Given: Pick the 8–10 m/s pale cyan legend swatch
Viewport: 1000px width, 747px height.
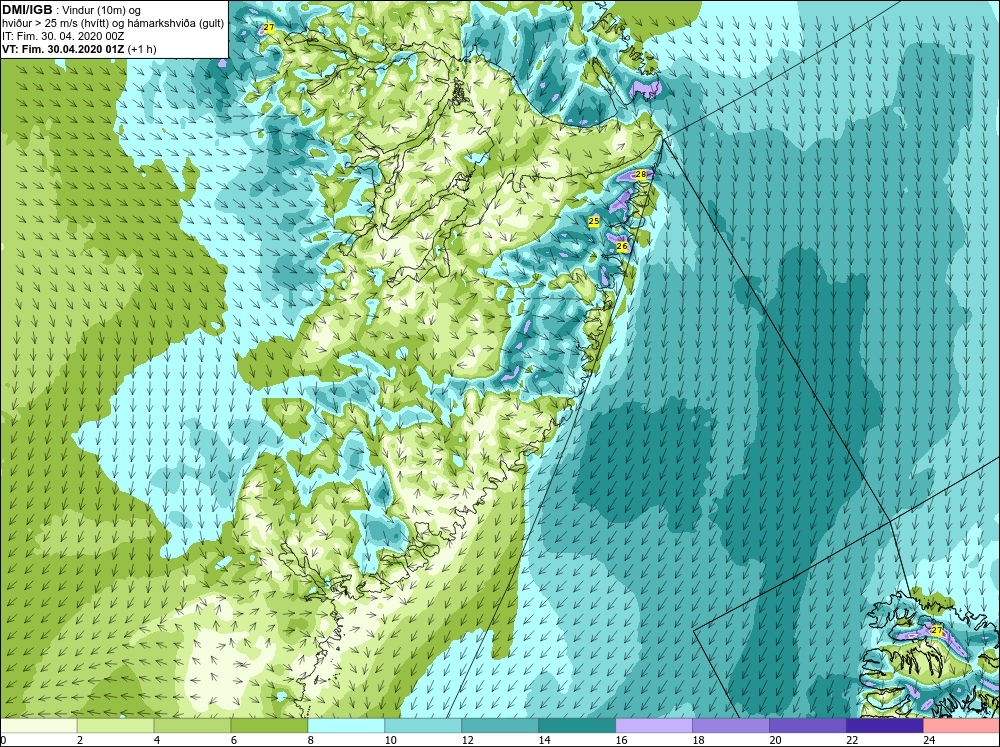Looking at the screenshot, I should click(346, 726).
